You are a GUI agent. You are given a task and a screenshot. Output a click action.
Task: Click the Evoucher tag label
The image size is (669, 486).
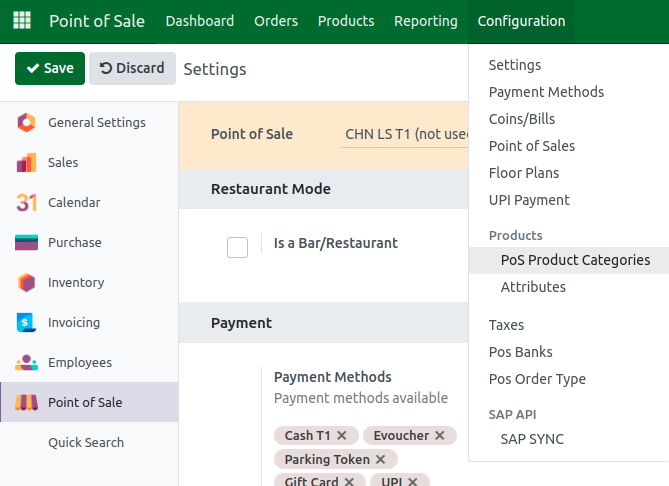[401, 436]
